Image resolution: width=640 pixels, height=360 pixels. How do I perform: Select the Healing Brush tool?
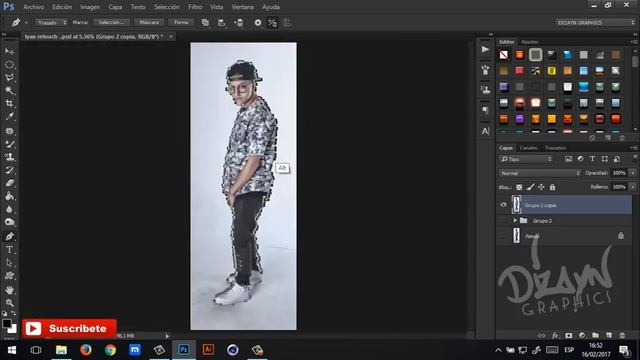point(9,131)
